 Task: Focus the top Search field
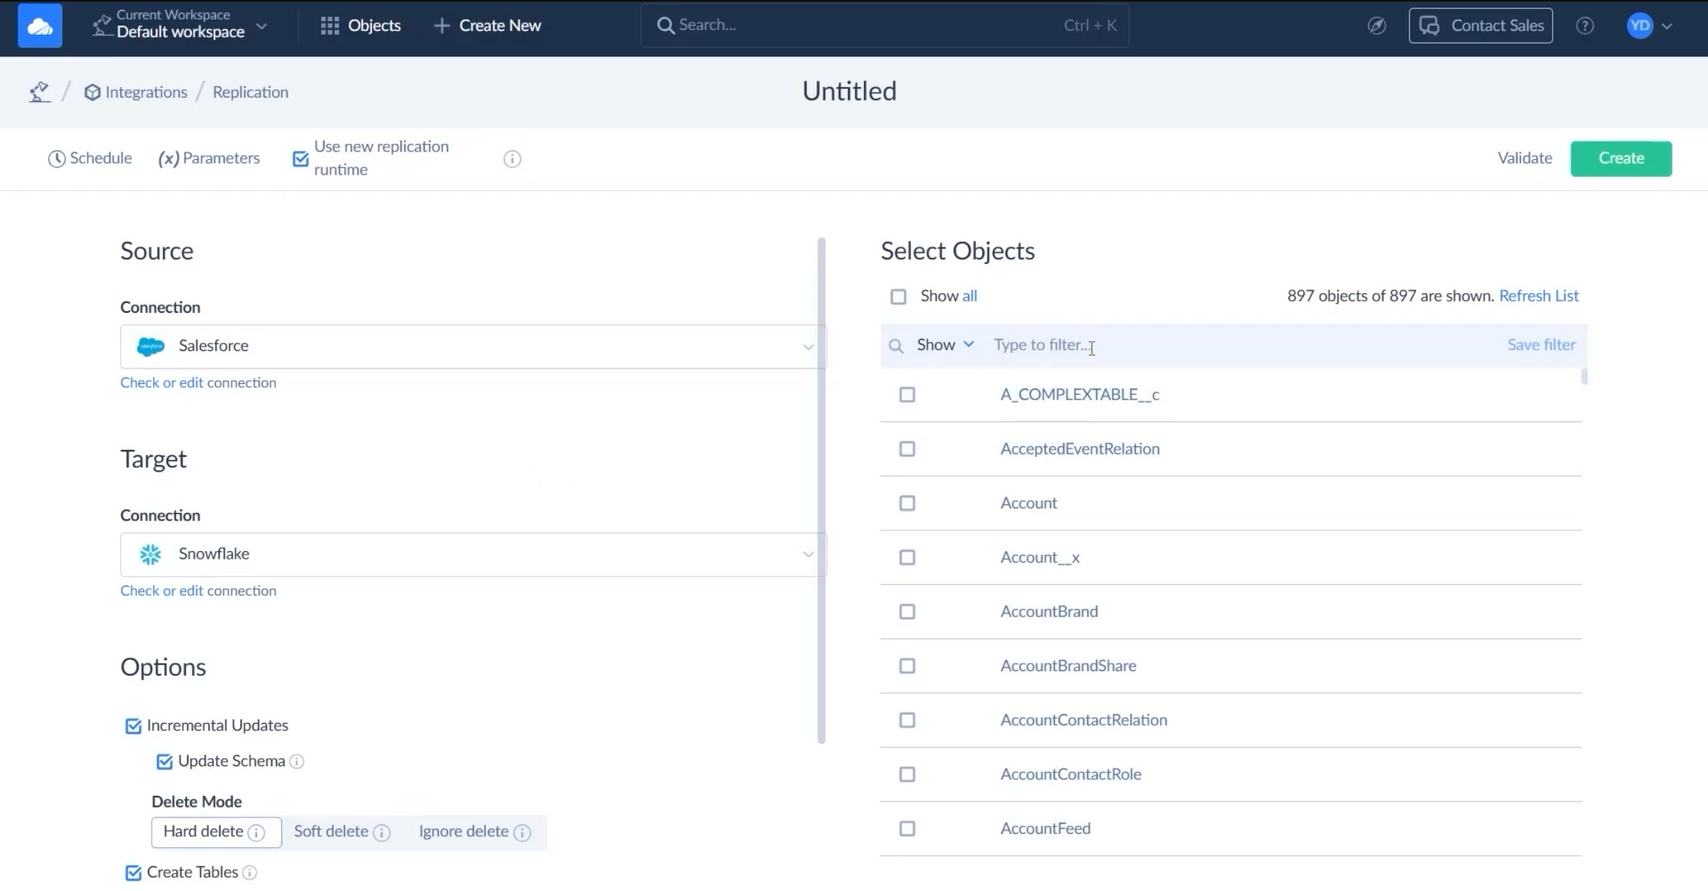point(885,26)
